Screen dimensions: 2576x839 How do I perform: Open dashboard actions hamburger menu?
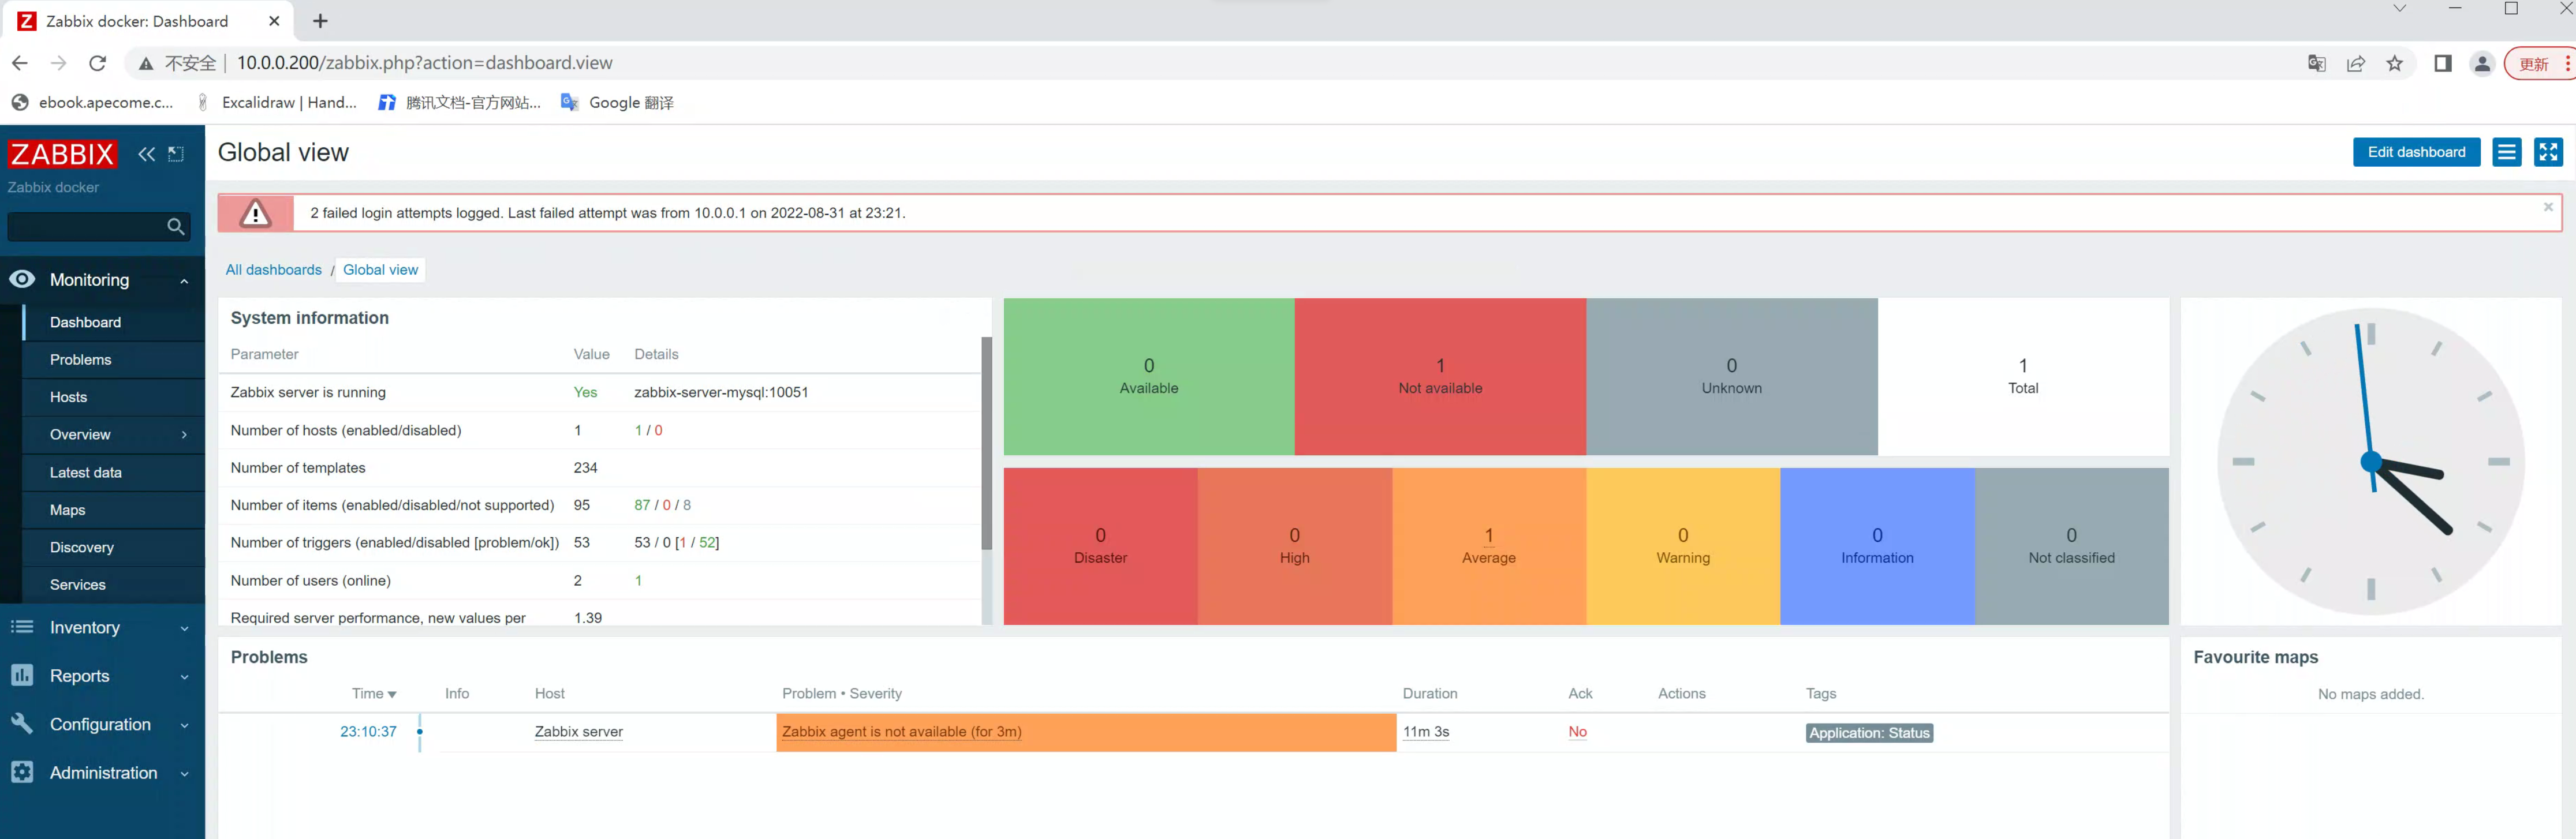coord(2506,152)
